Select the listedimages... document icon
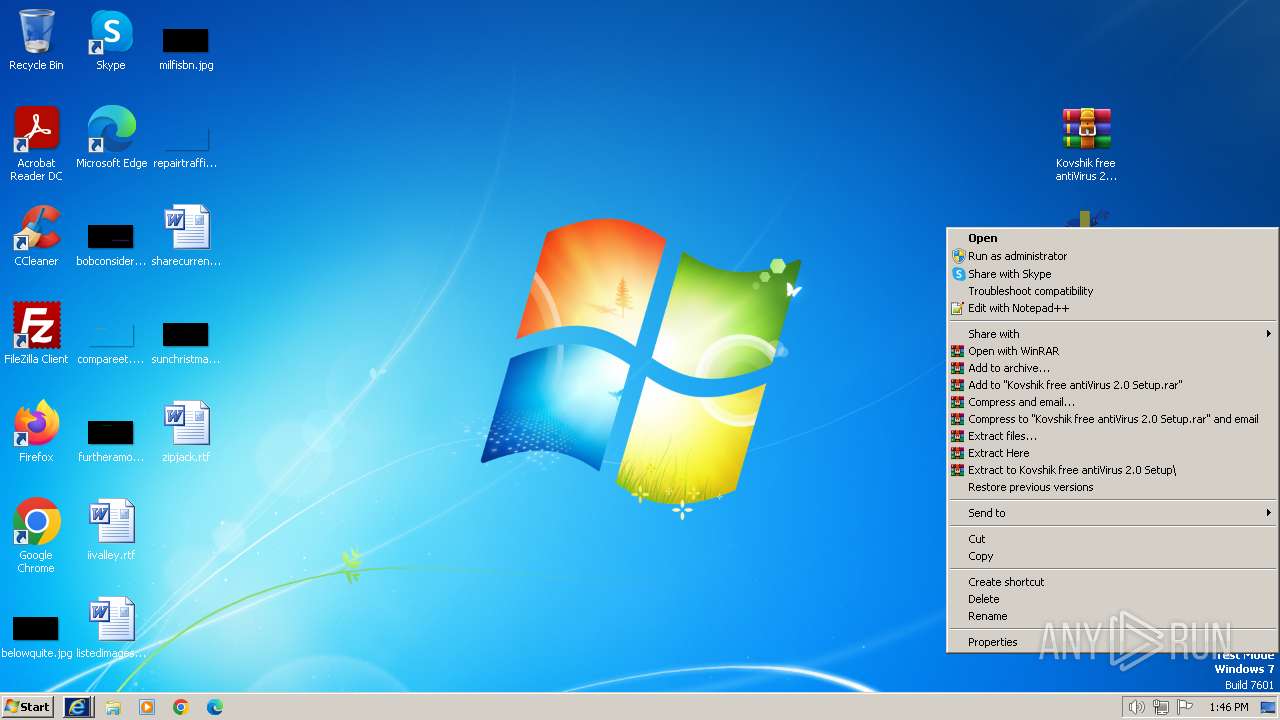The width and height of the screenshot is (1280, 720). point(111,627)
